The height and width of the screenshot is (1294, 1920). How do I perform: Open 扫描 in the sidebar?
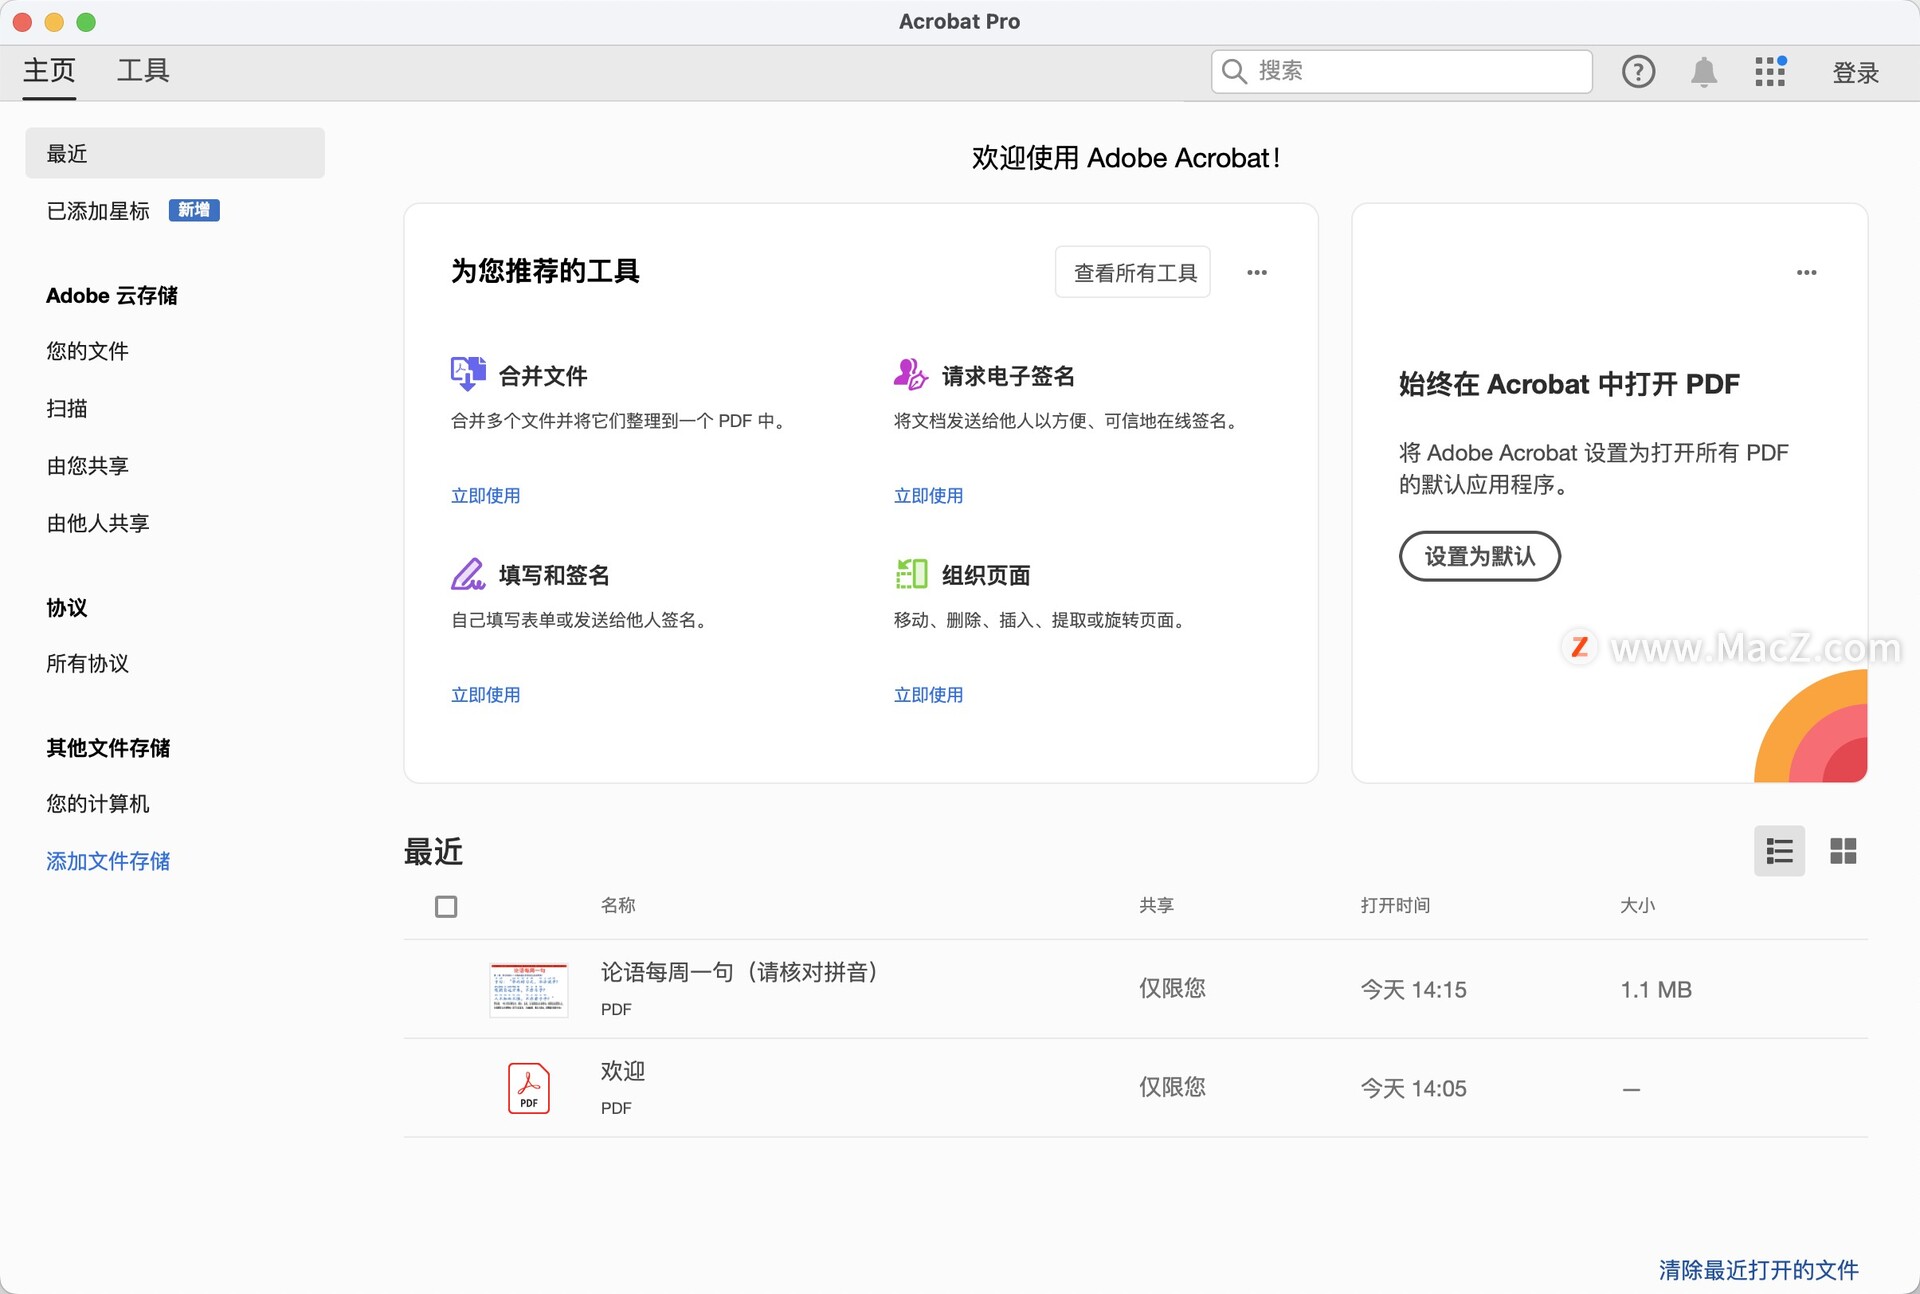click(x=67, y=408)
